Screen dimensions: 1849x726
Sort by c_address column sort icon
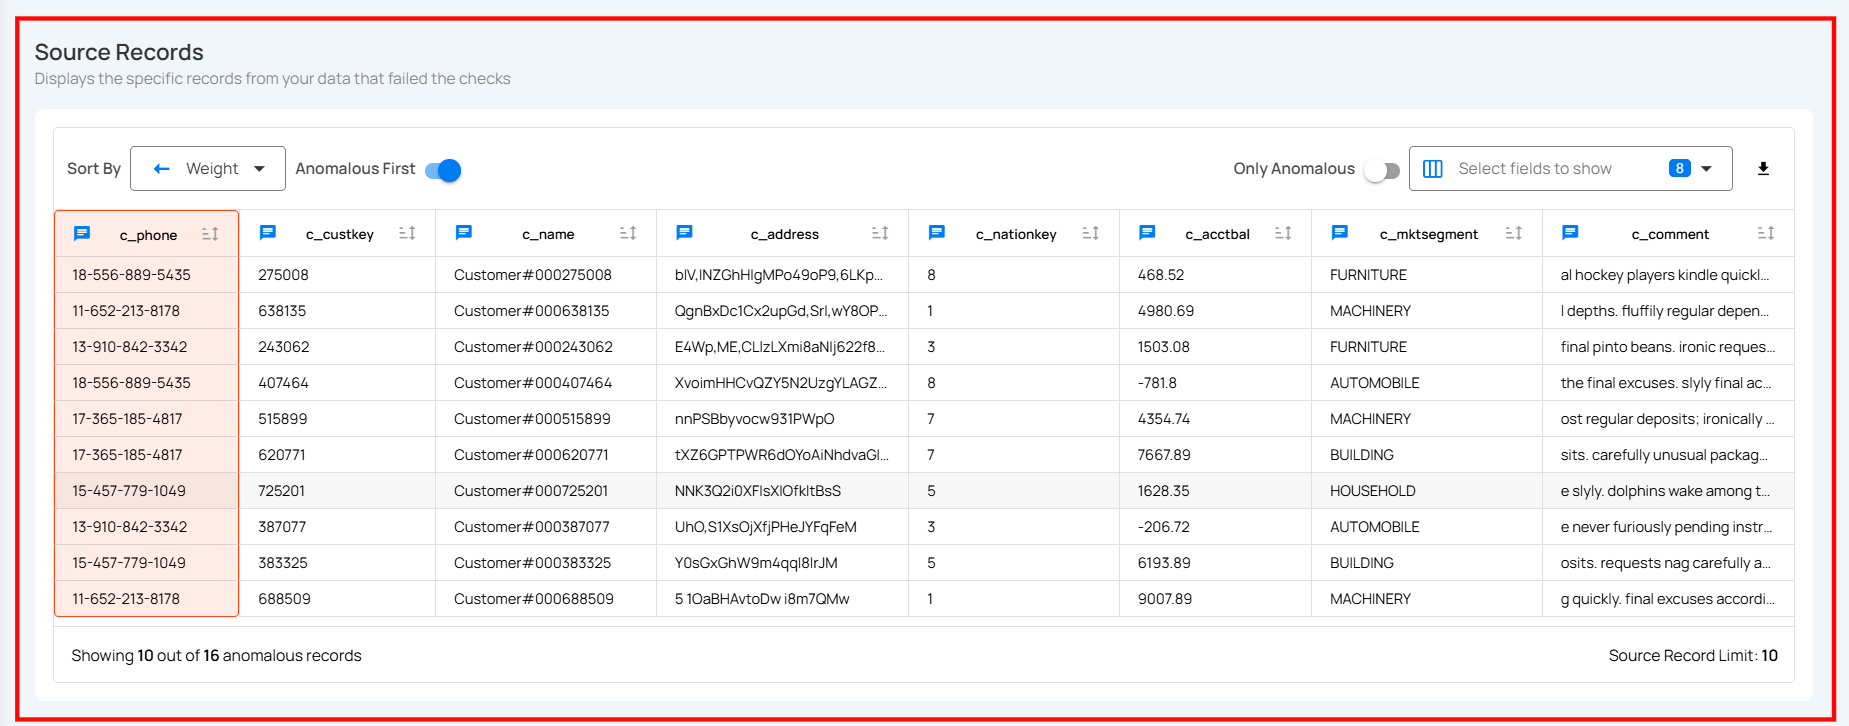(x=880, y=233)
